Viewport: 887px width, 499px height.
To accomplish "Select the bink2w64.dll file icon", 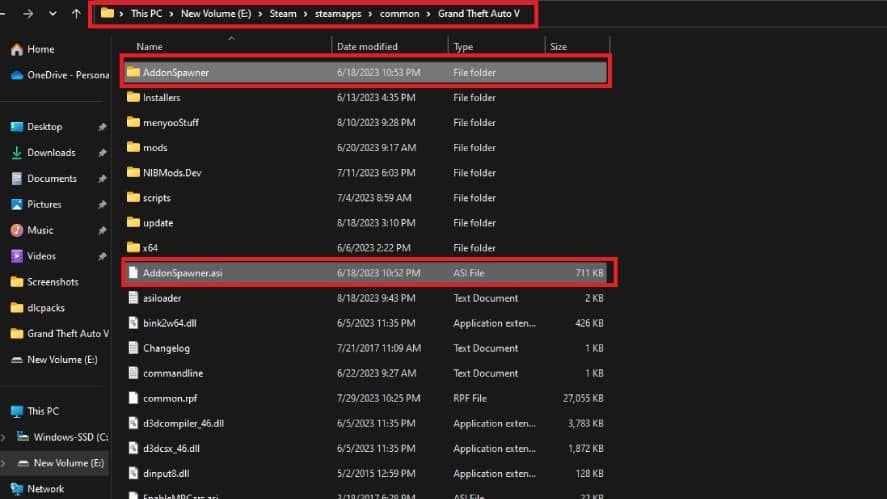I will [133, 322].
